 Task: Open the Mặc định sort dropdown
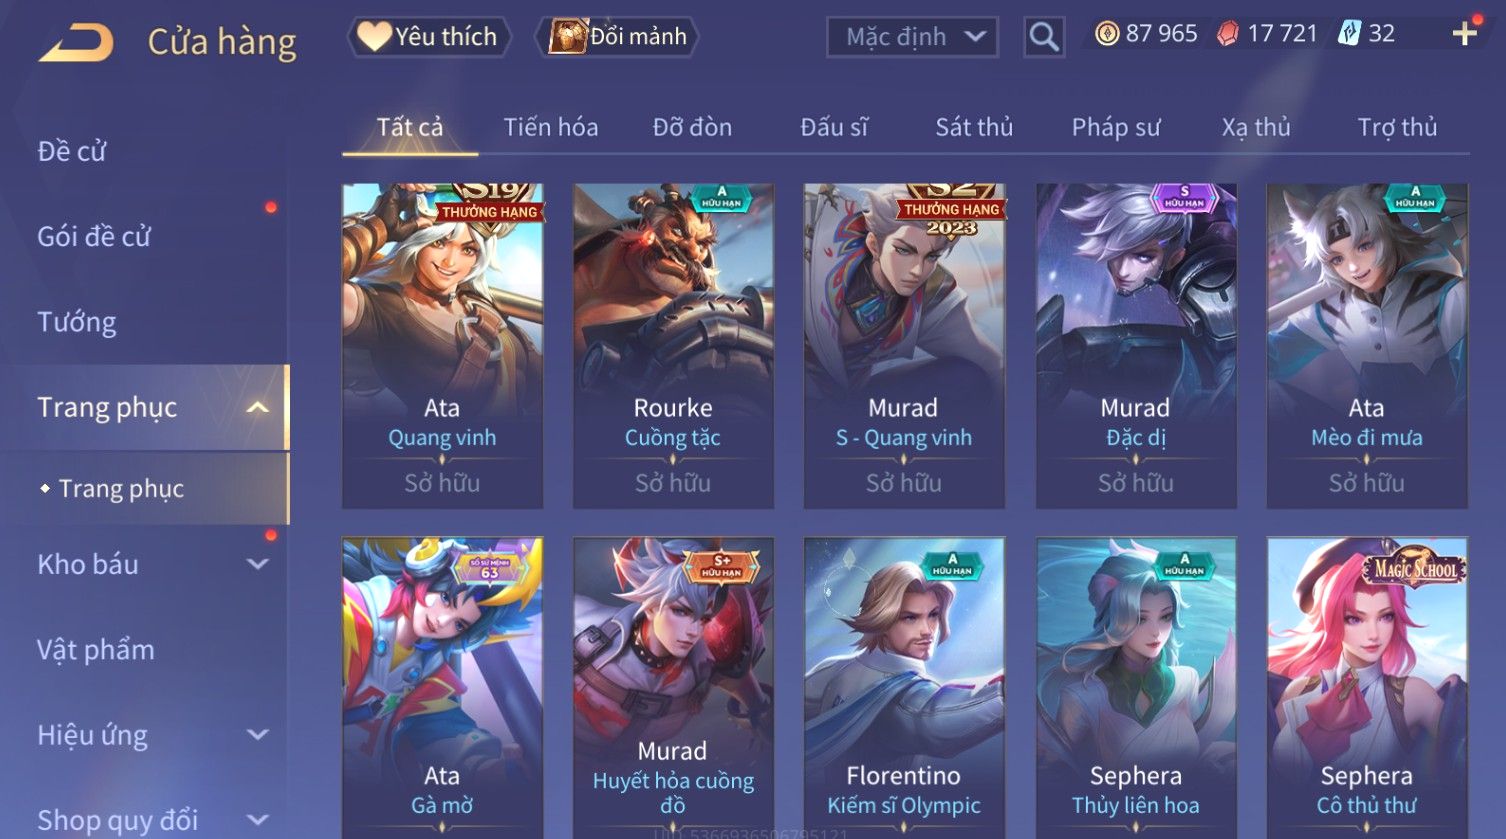click(912, 37)
